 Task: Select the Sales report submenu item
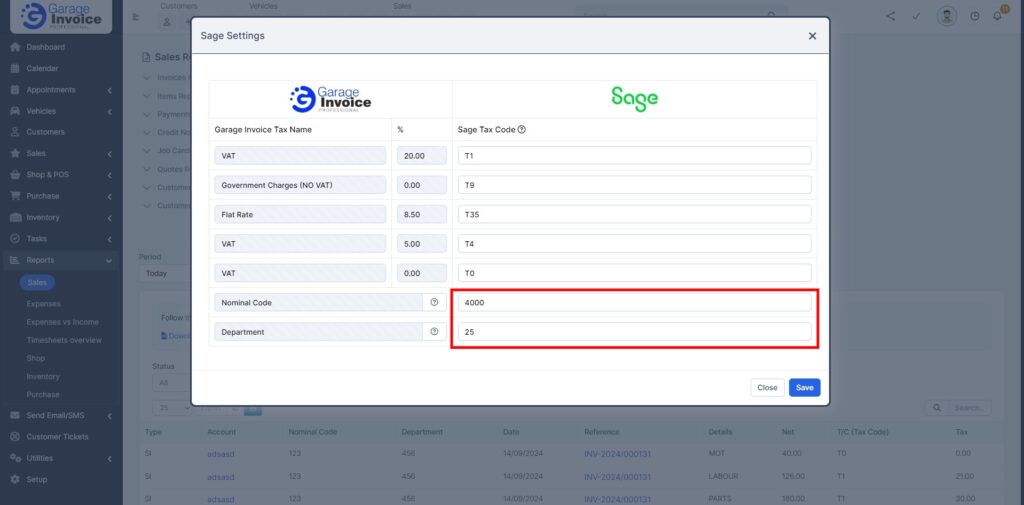pos(37,282)
